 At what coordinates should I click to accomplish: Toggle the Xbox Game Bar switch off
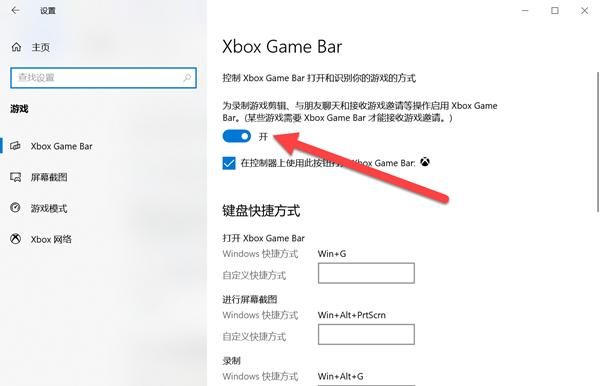click(x=236, y=136)
